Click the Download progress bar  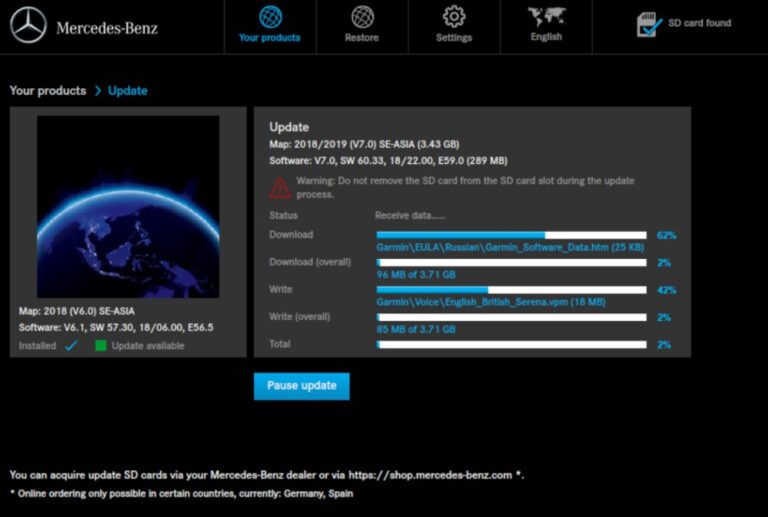[x=511, y=235]
